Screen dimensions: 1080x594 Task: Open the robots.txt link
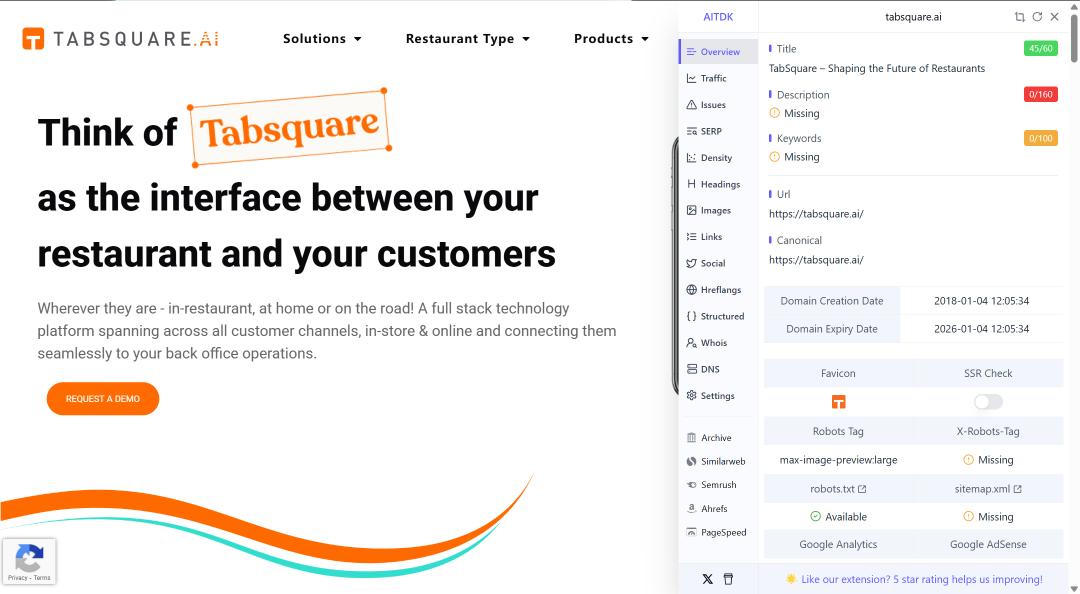click(838, 489)
